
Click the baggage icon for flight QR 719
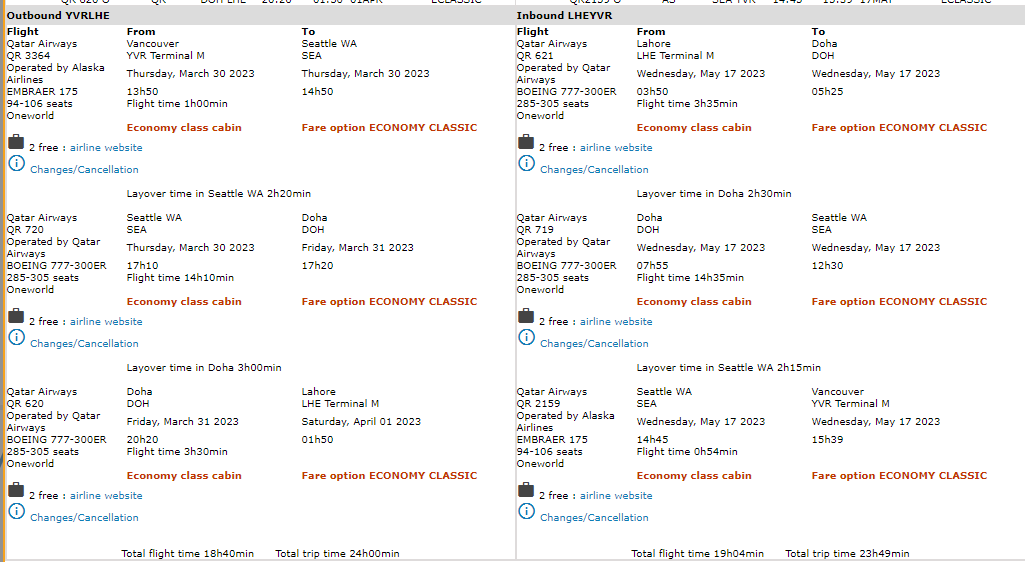point(526,317)
